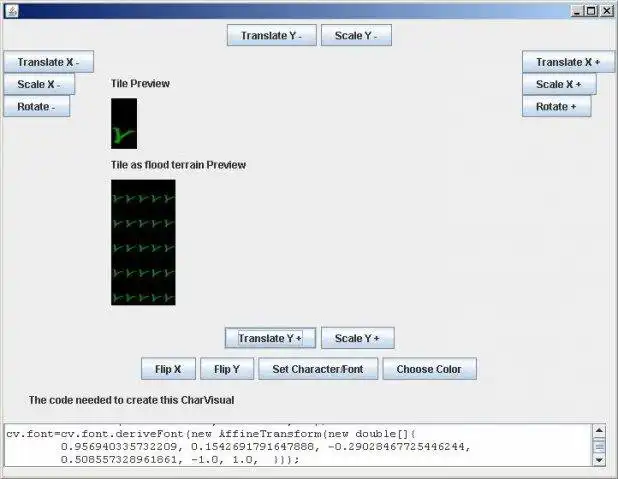
Task: Click inside the generated code text area
Action: coord(298,445)
